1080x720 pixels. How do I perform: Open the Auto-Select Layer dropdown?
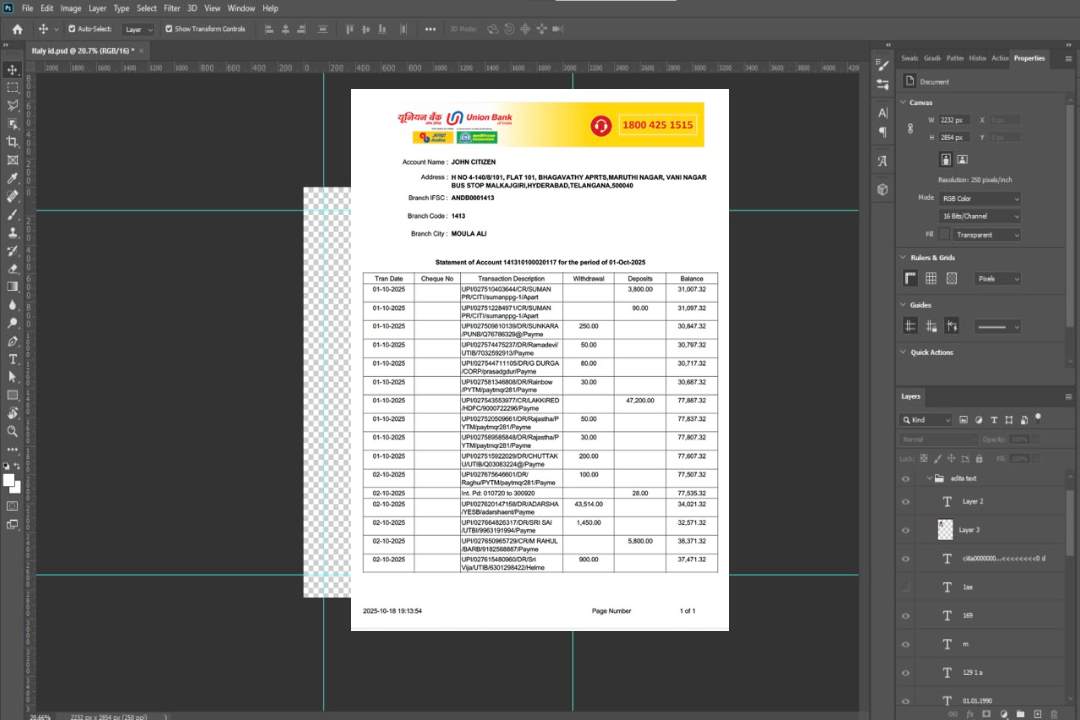click(138, 29)
